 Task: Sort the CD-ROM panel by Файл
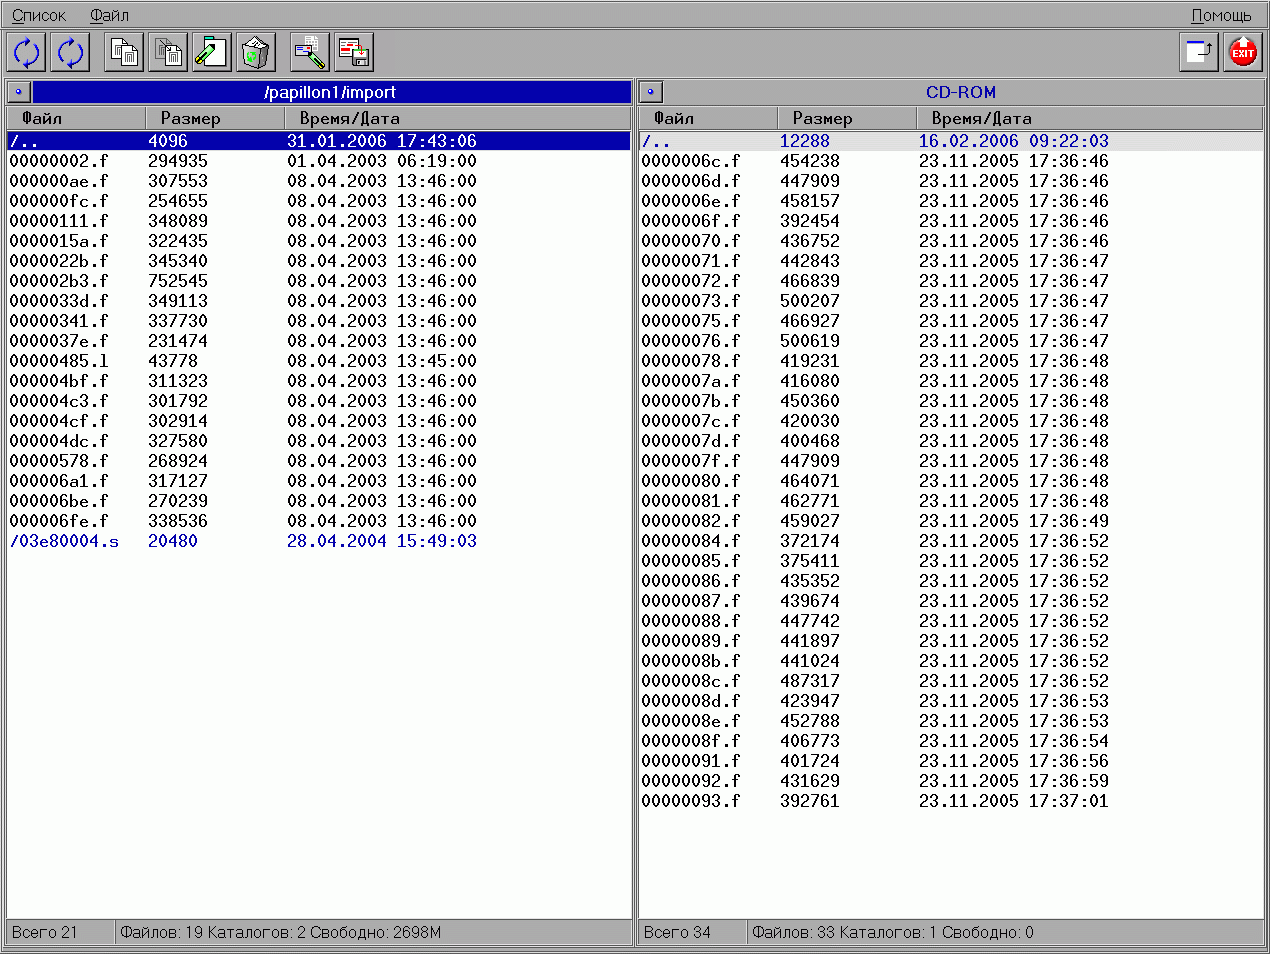point(709,118)
